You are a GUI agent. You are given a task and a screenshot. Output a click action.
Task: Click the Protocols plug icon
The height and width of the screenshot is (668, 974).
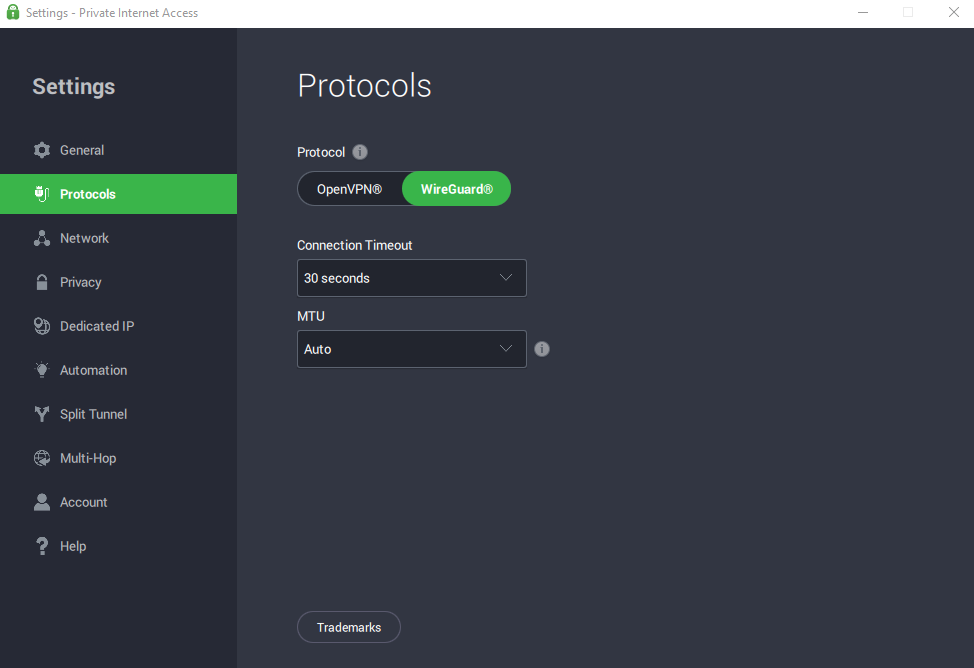[x=42, y=194]
